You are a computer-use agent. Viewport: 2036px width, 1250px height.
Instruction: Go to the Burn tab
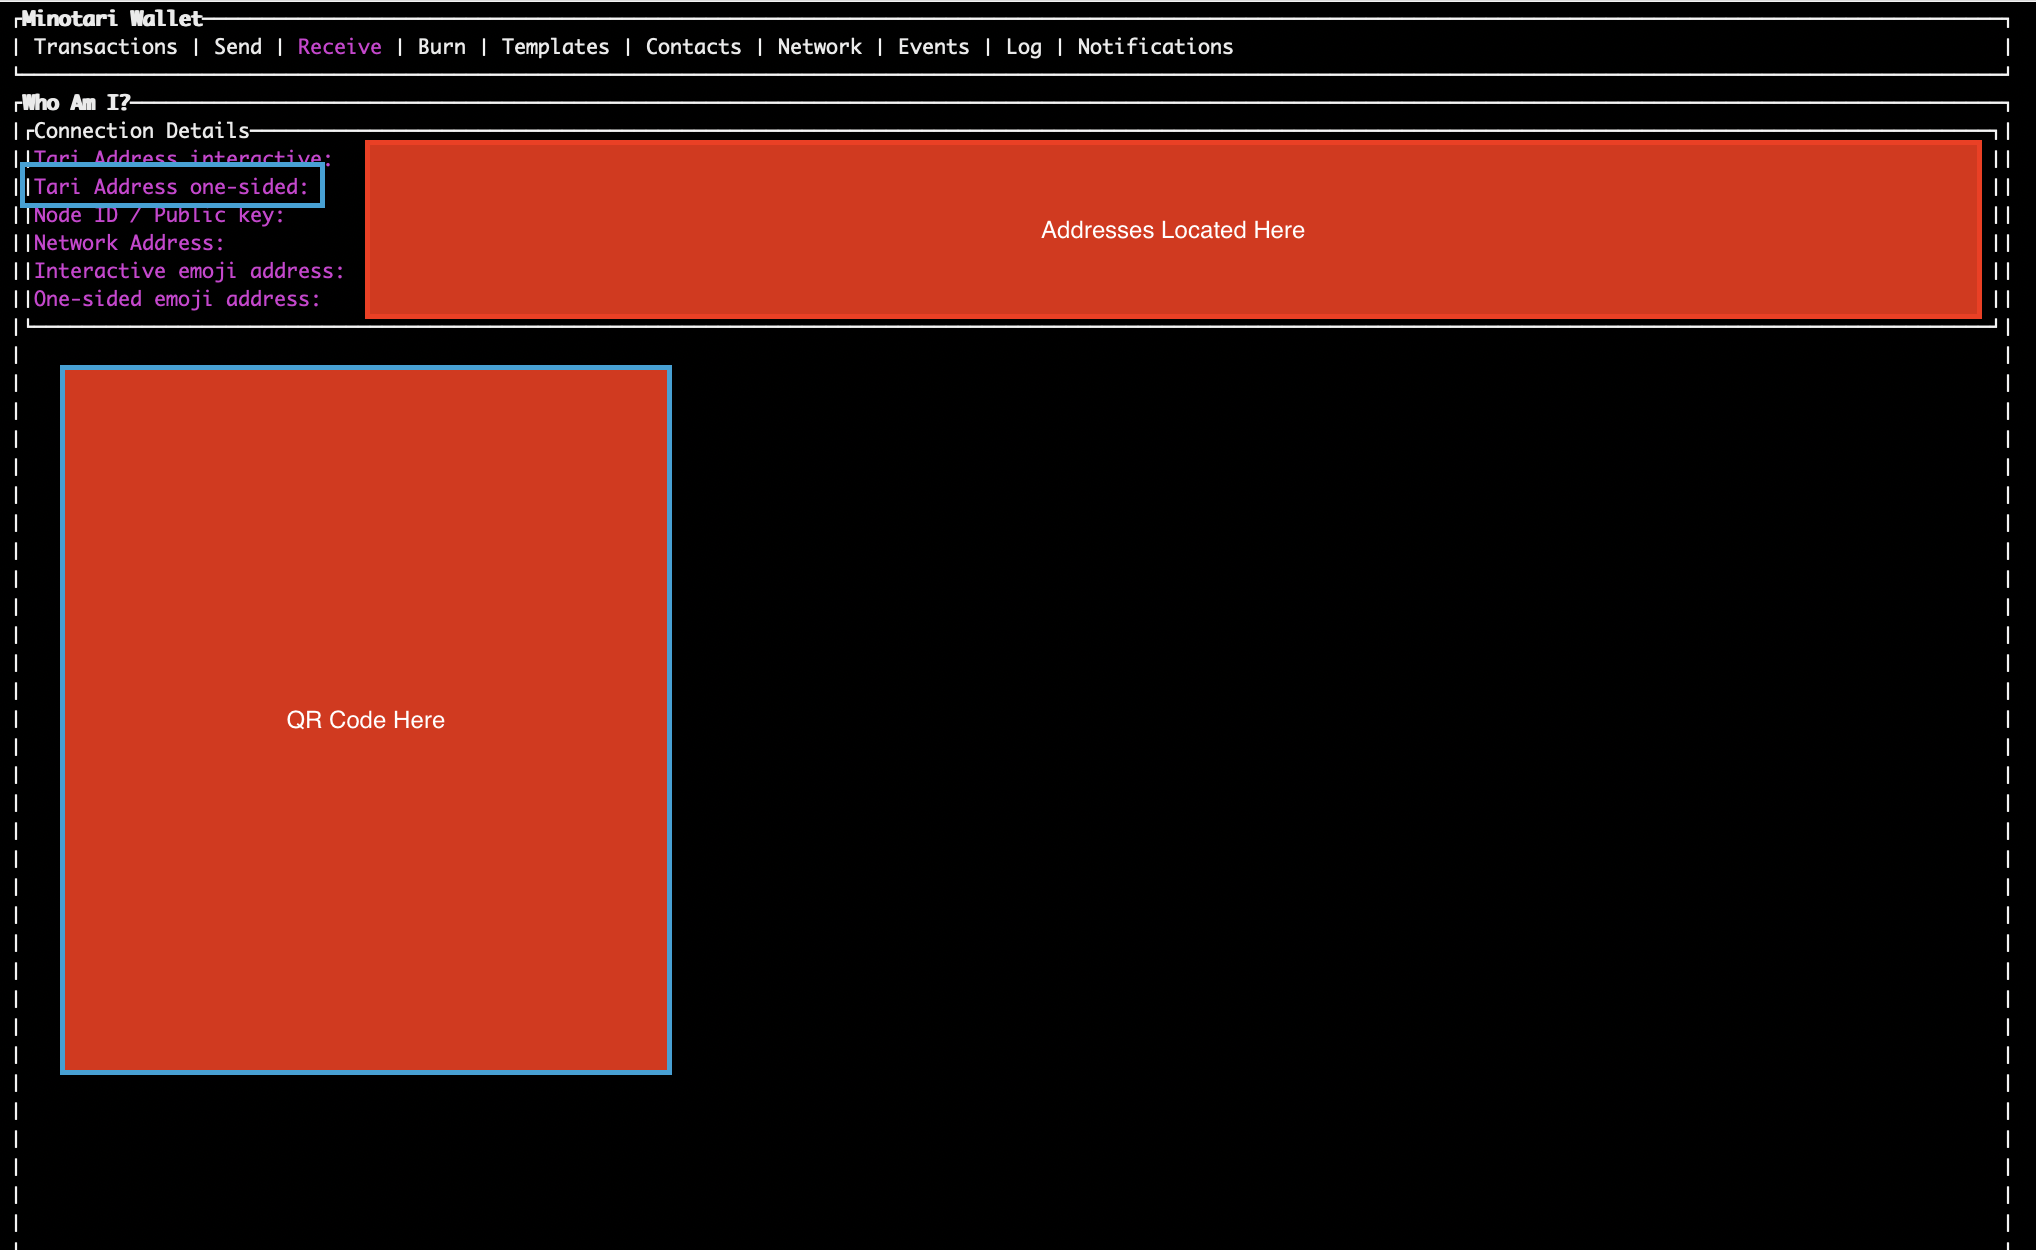441,47
